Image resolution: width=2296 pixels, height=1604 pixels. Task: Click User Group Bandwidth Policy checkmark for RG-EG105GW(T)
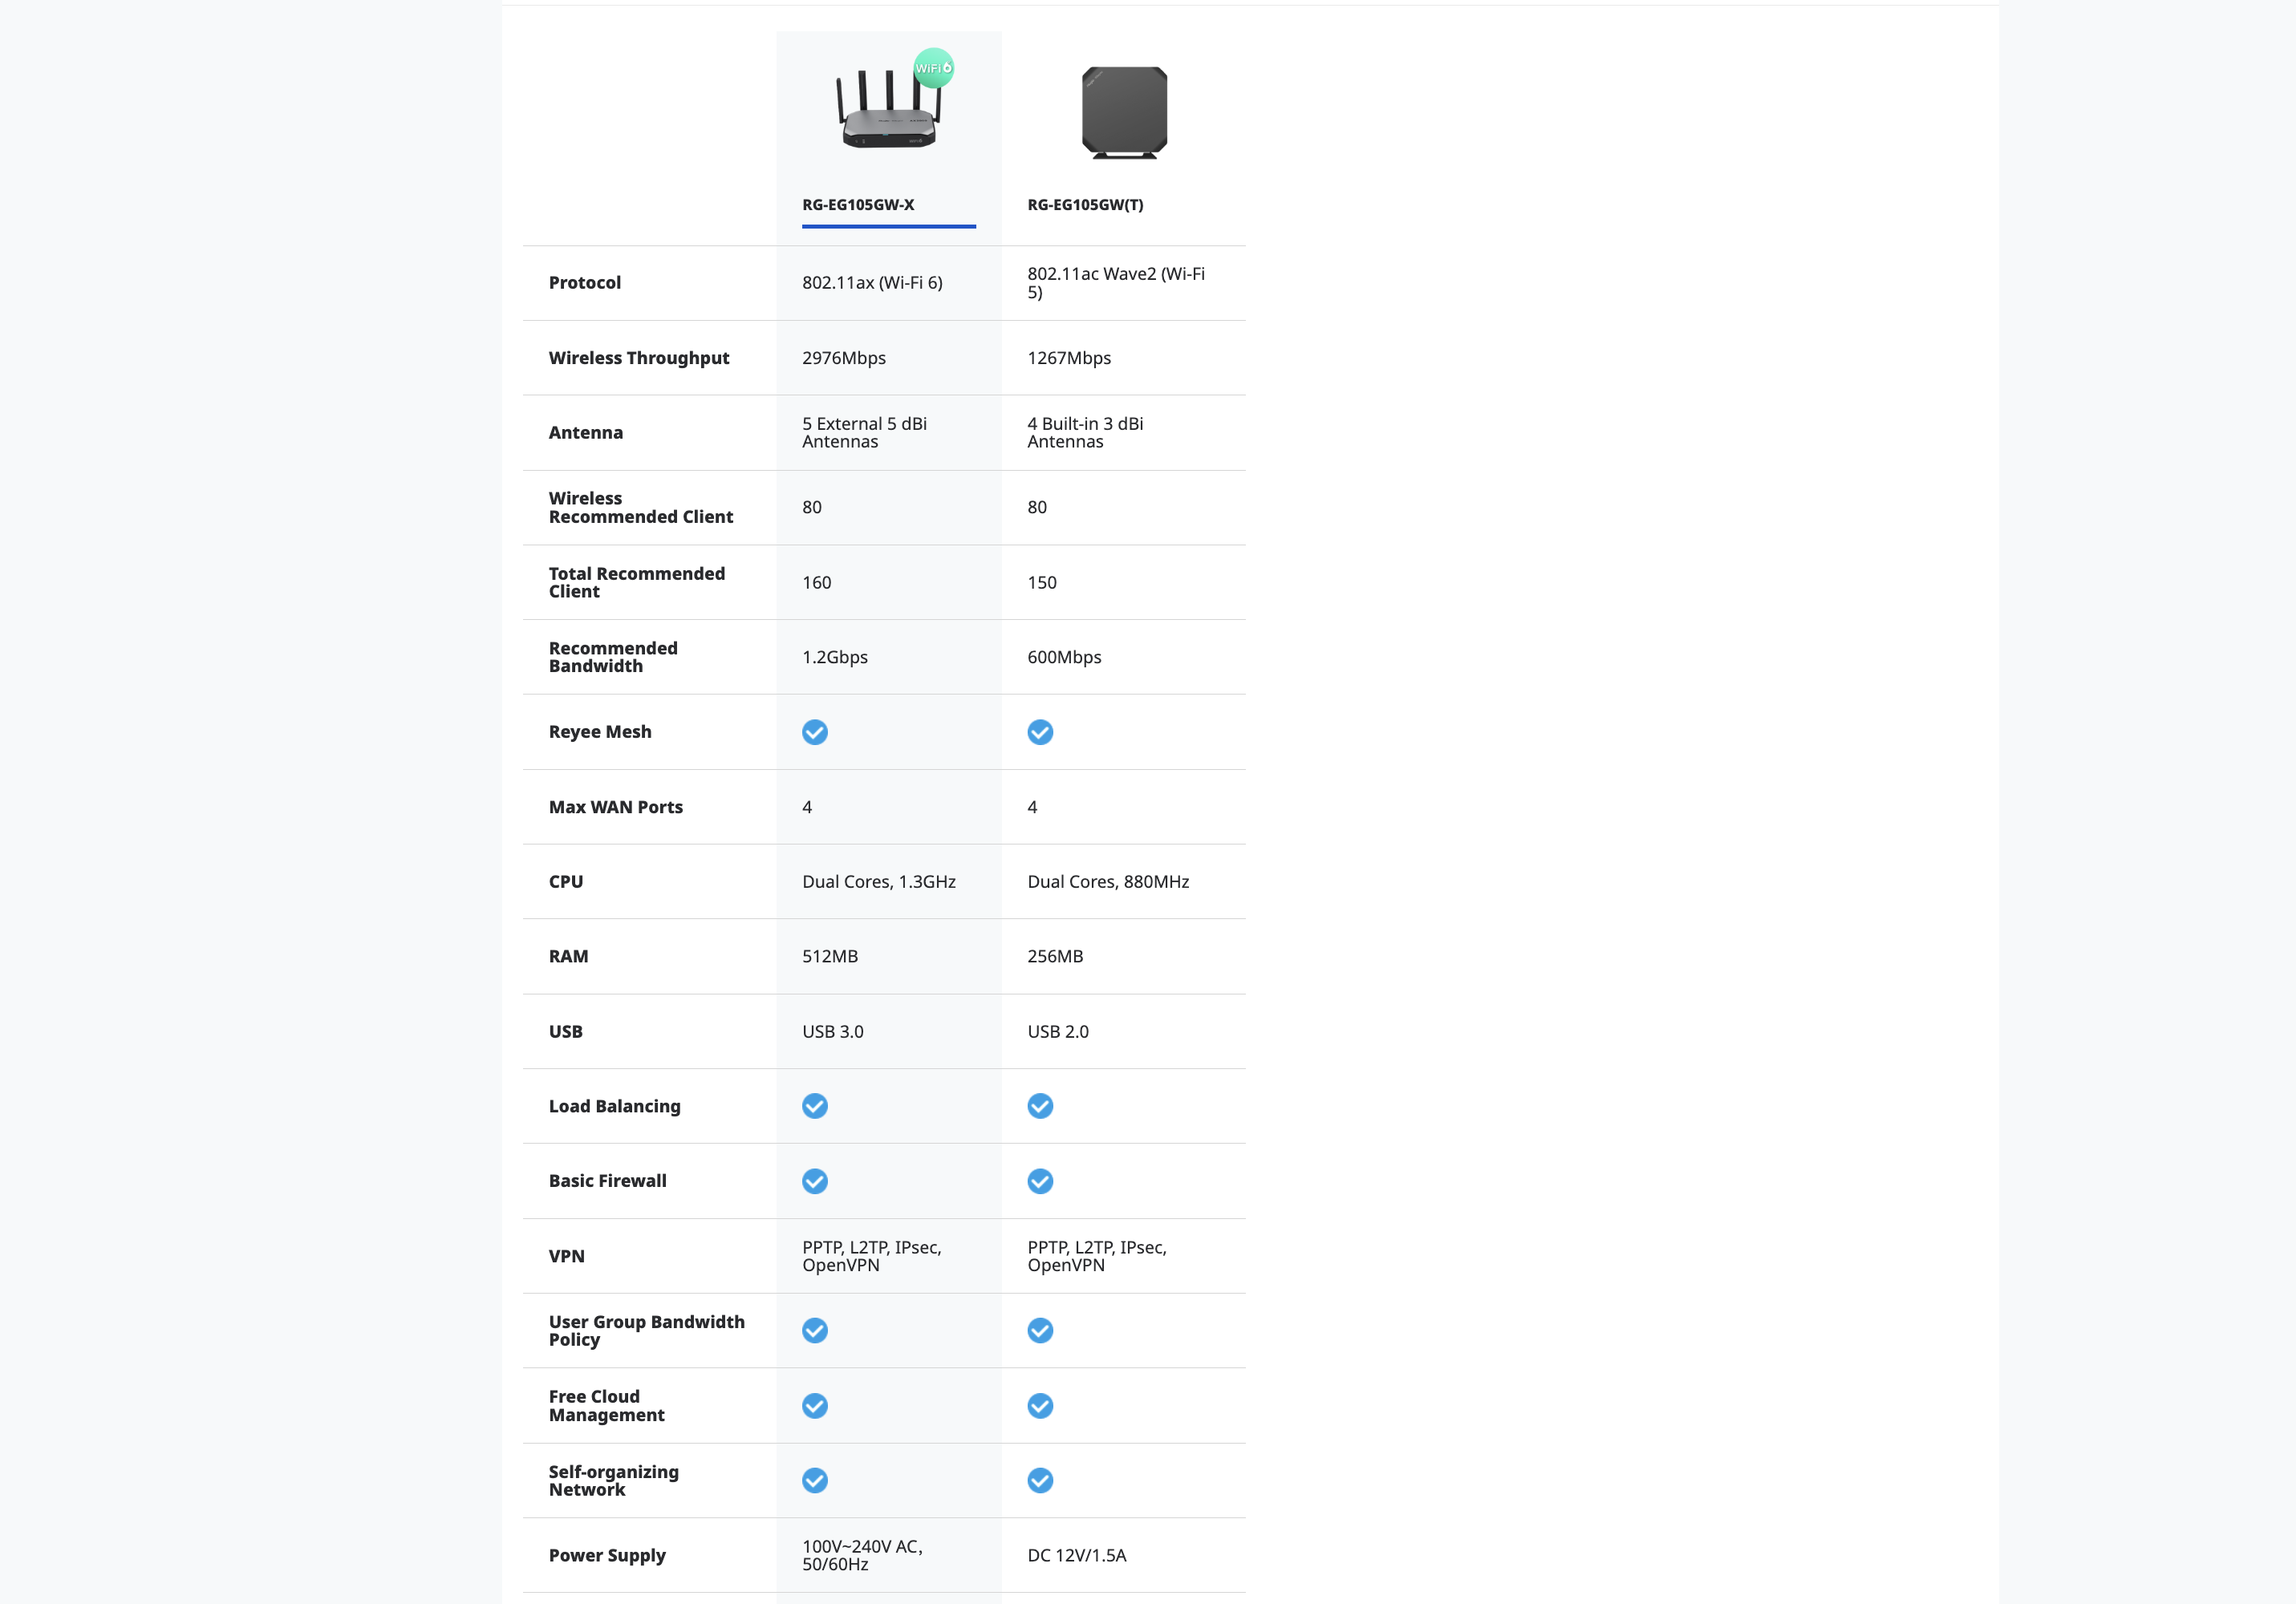[x=1040, y=1331]
